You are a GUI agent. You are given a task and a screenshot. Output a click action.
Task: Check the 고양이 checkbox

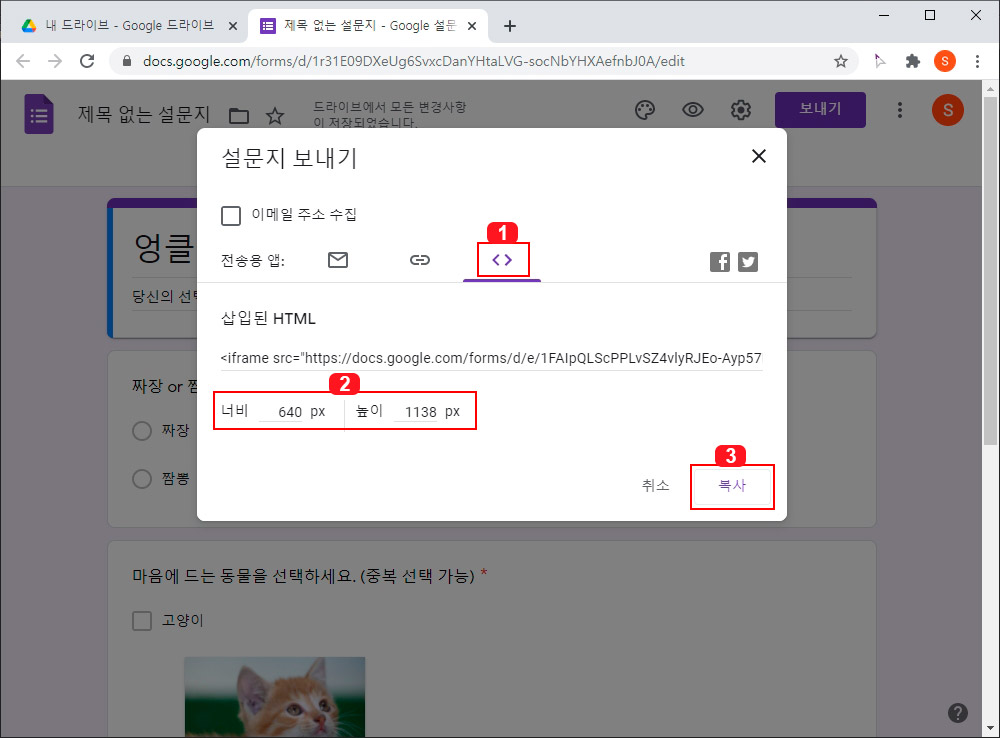[141, 620]
